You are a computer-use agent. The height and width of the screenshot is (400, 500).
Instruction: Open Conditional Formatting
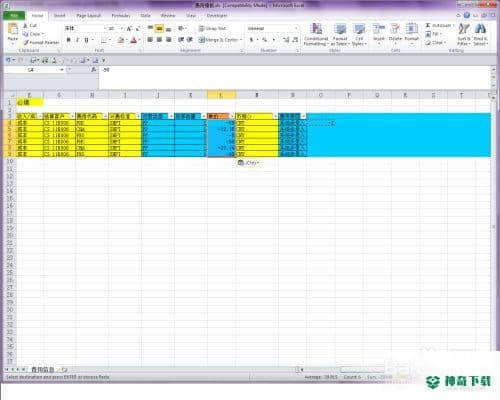coord(316,34)
